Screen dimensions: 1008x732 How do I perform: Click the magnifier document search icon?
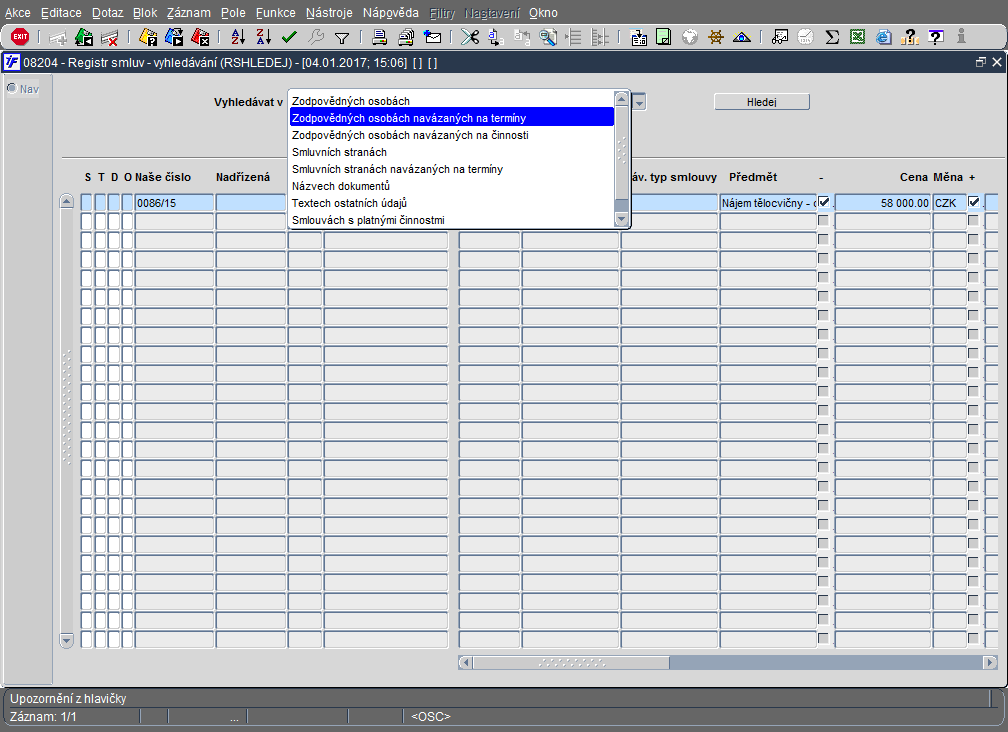tap(548, 37)
